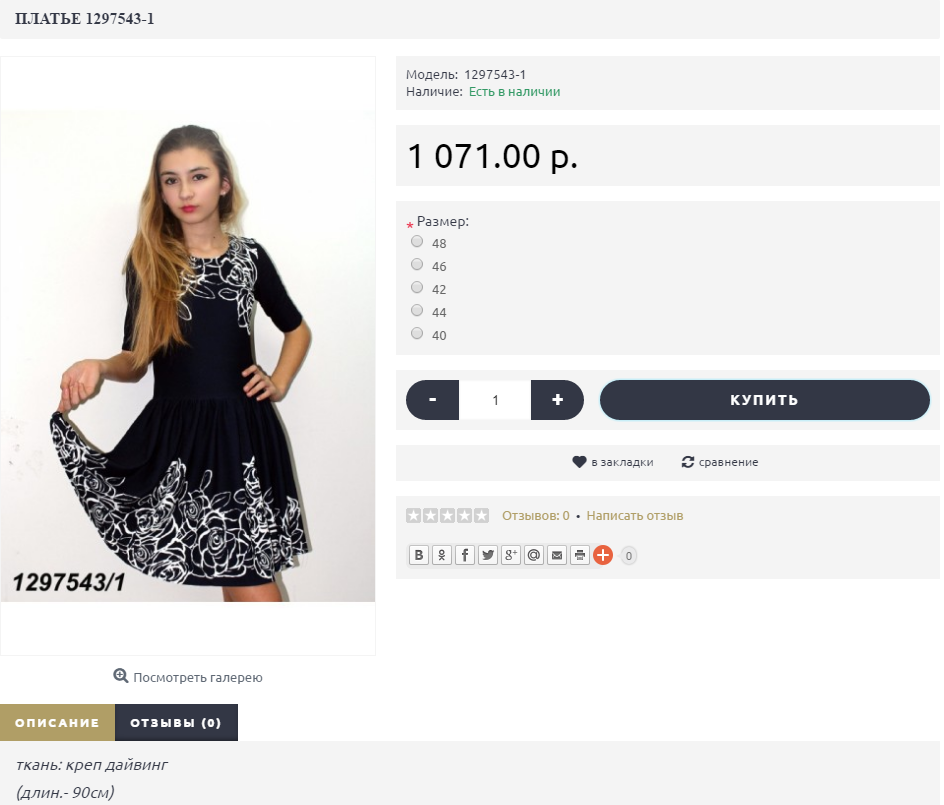Click the share counter showing 0
This screenshot has height=805, width=944.
(629, 556)
